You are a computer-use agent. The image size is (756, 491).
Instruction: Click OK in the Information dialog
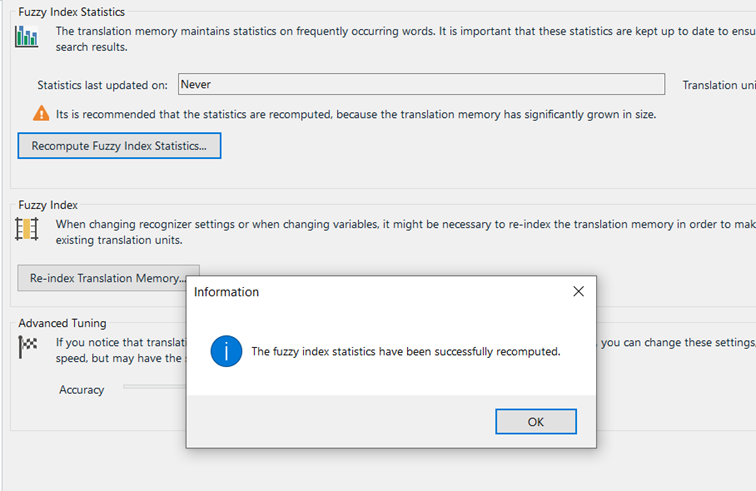coord(536,422)
